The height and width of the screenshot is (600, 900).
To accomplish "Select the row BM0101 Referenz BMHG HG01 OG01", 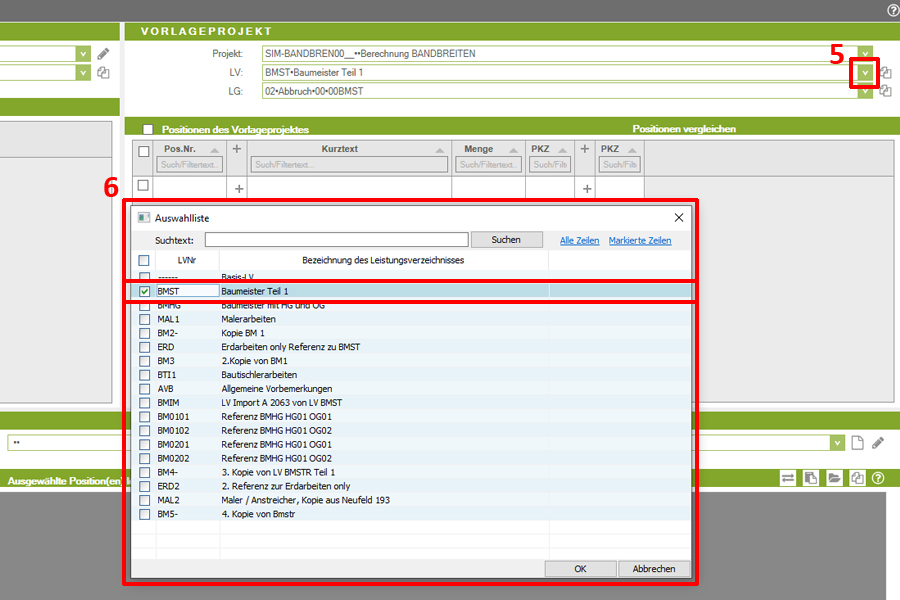I will [x=411, y=417].
